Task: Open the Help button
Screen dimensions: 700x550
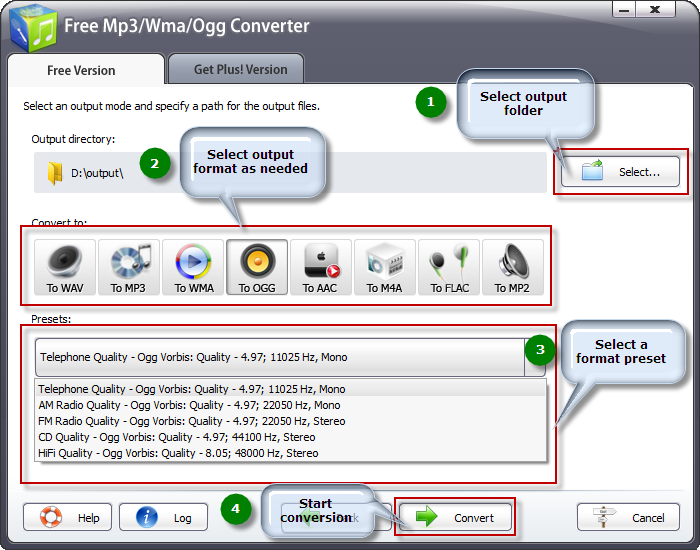Action: point(67,517)
